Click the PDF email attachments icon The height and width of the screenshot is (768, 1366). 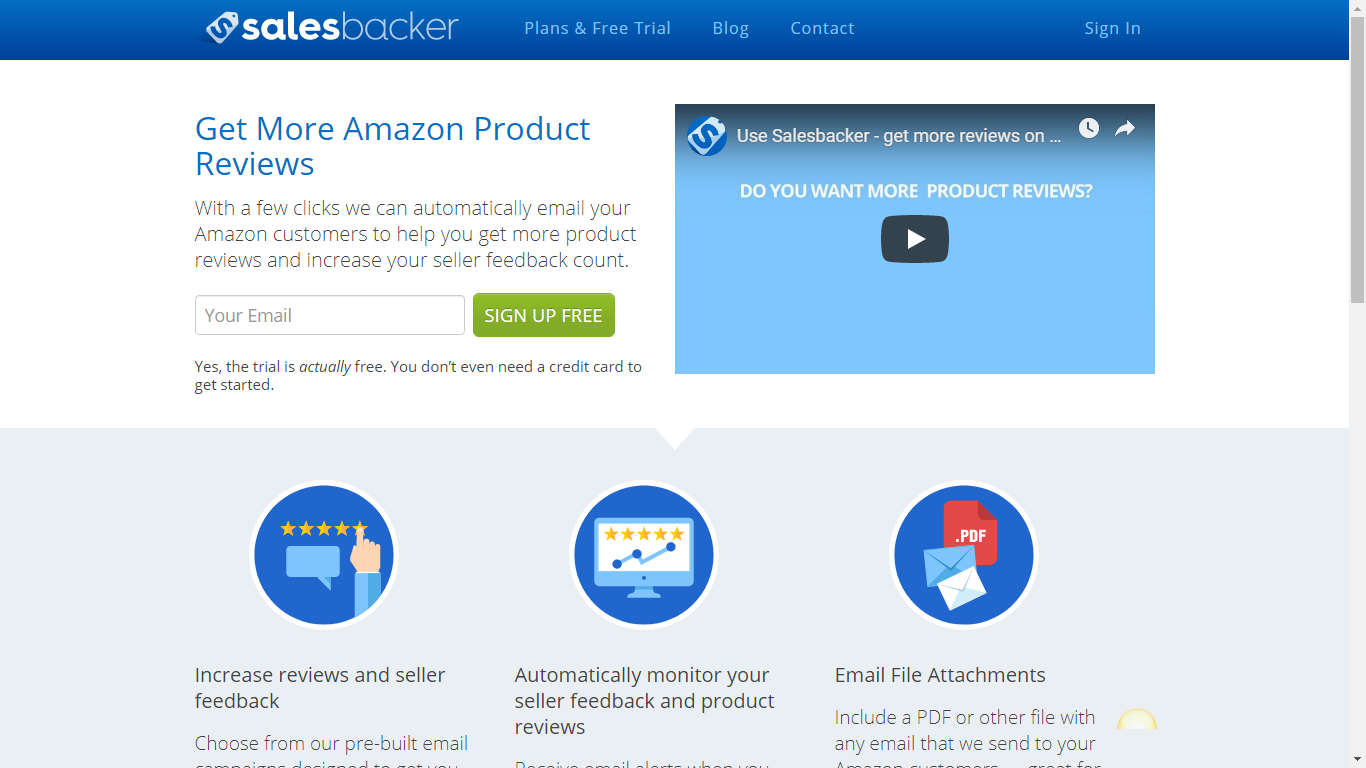(964, 555)
